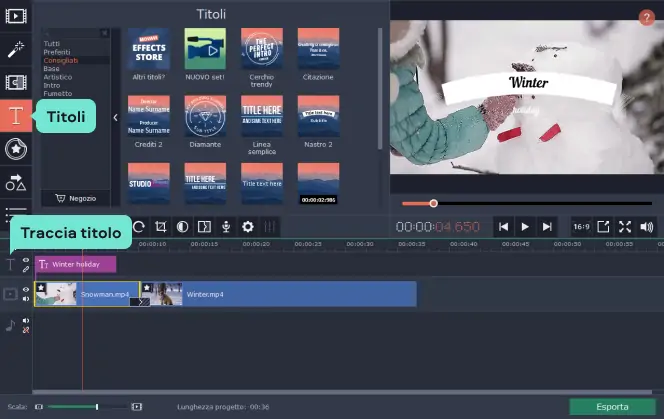The image size is (664, 419).
Task: Click the timeline horizontal scrollbar
Action: (x=342, y=392)
